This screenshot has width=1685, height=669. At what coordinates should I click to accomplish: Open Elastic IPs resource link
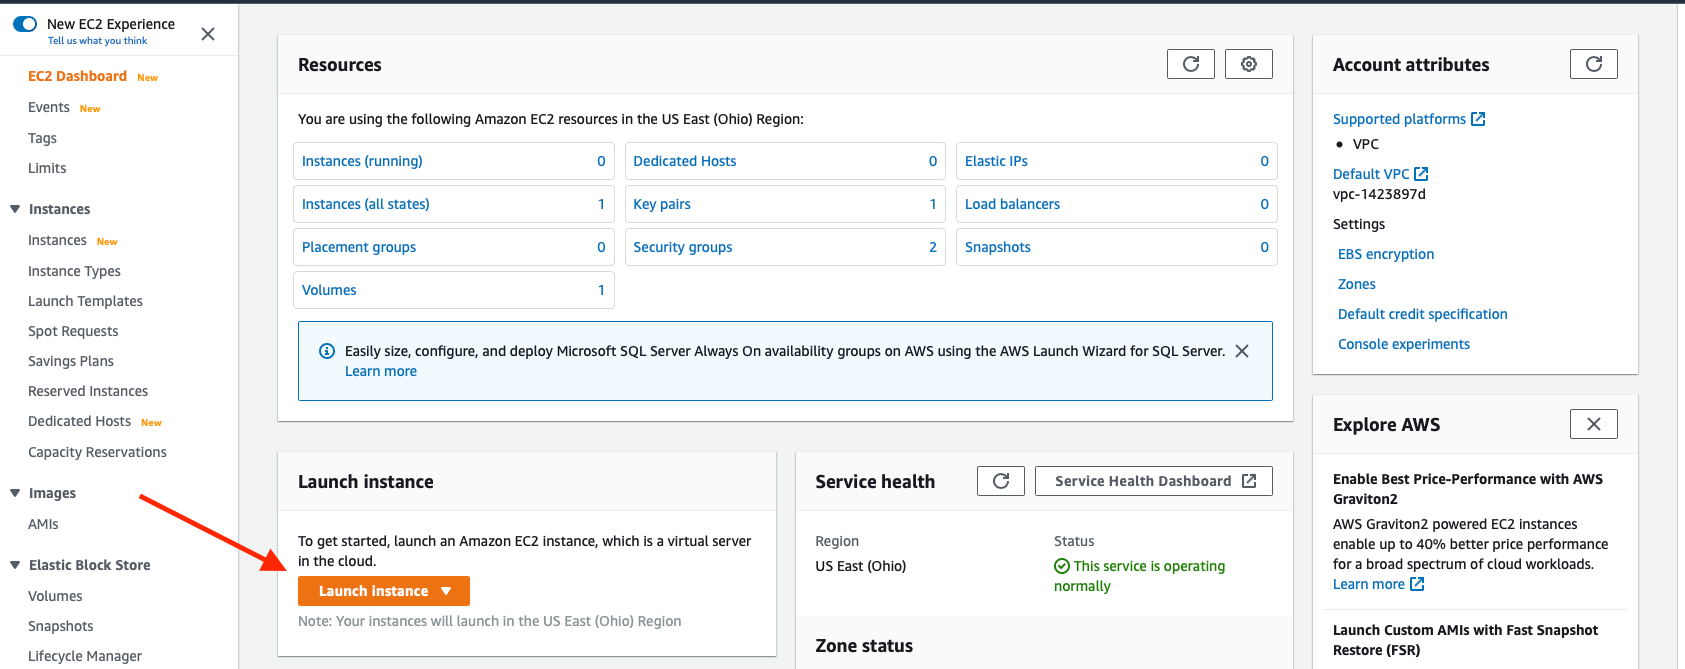(996, 161)
